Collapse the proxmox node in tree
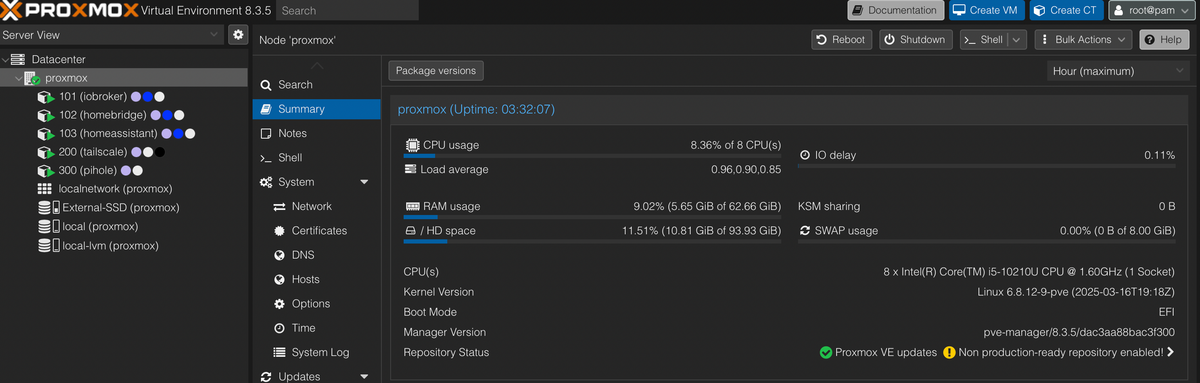The image size is (1200, 383). click(19, 78)
